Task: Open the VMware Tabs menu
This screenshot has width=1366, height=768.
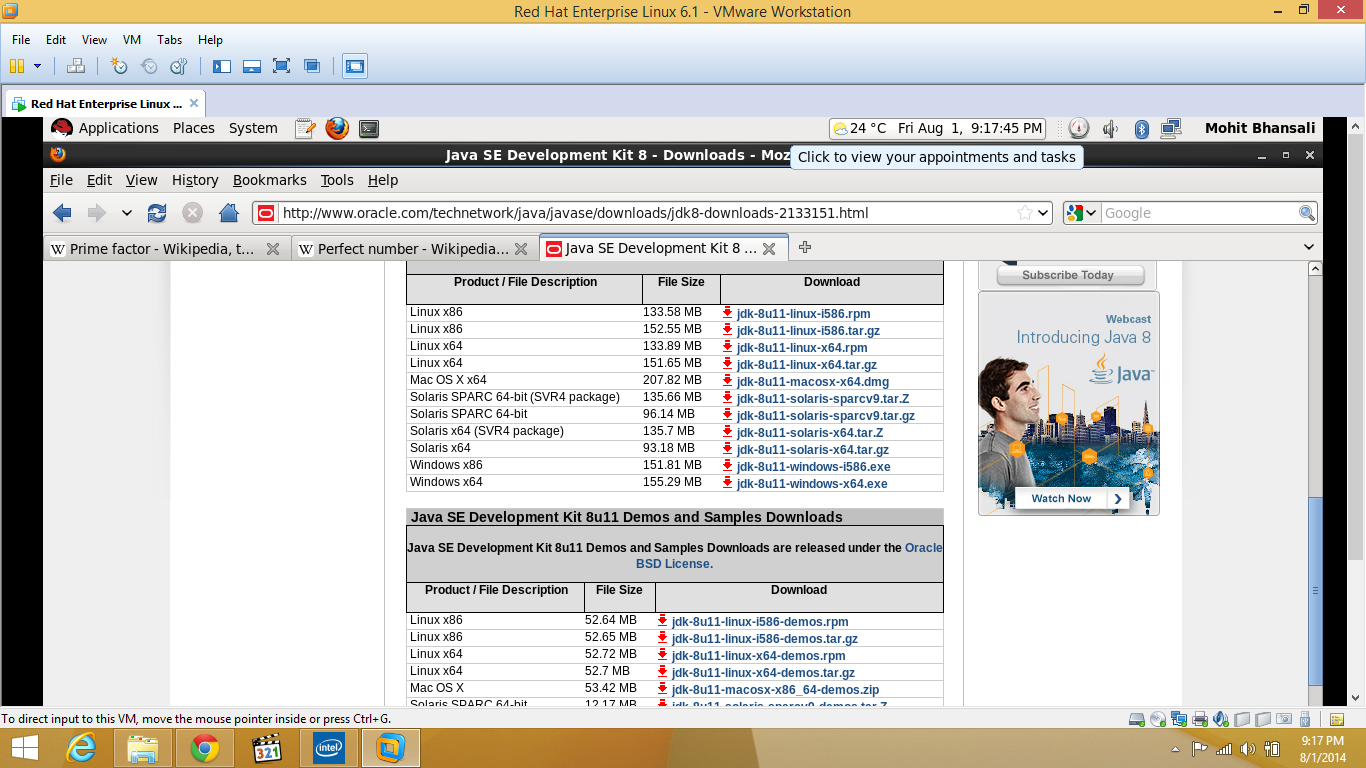Action: point(169,40)
